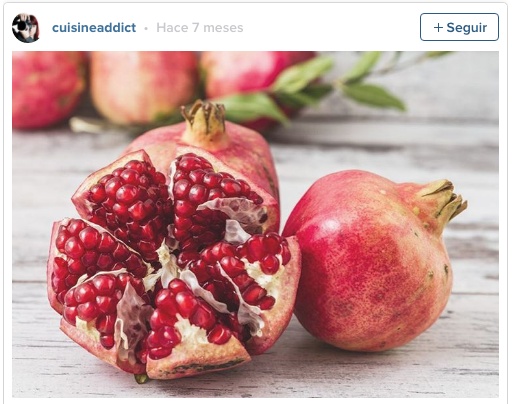Follow the account with the Seguir button
512x404 pixels.
(x=459, y=27)
